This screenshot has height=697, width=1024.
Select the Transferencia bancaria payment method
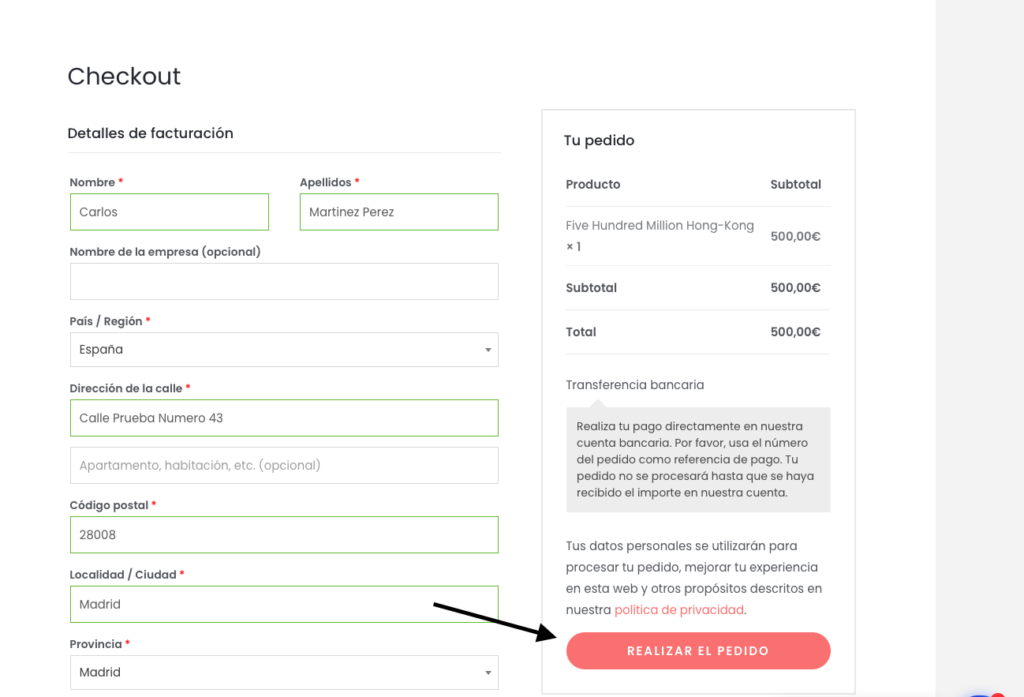(x=635, y=385)
